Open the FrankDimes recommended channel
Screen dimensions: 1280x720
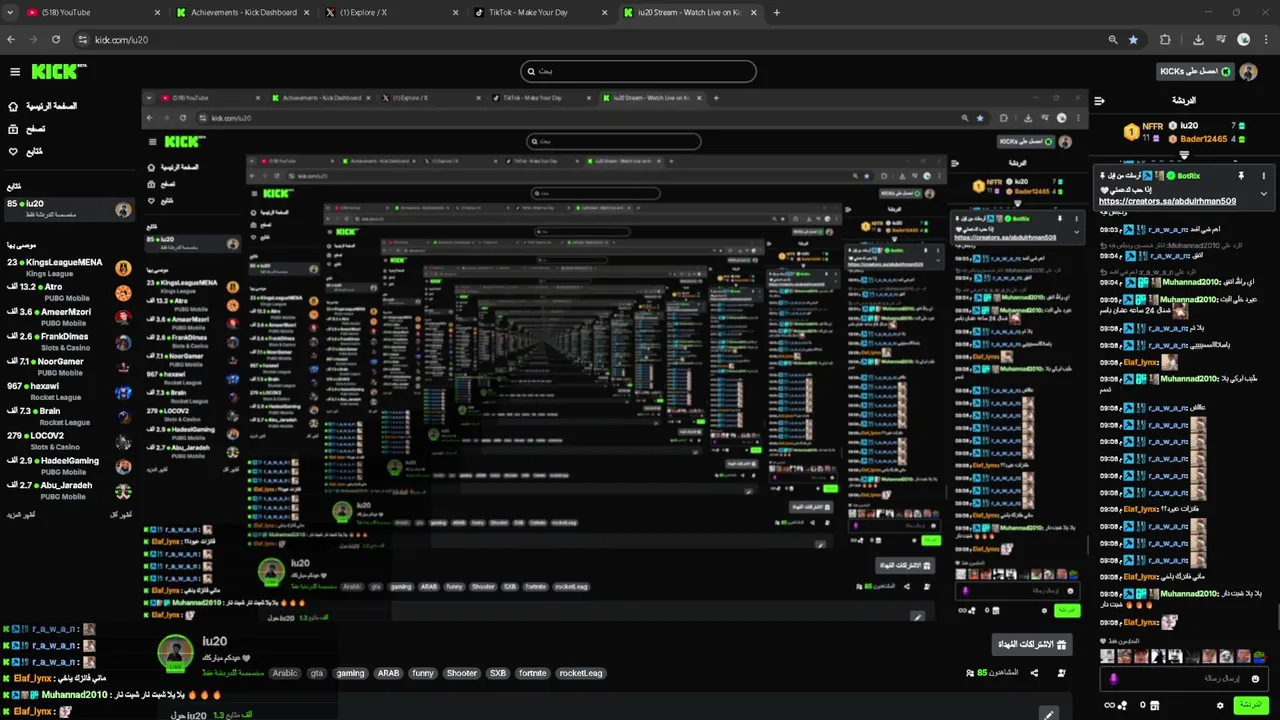click(x=68, y=342)
